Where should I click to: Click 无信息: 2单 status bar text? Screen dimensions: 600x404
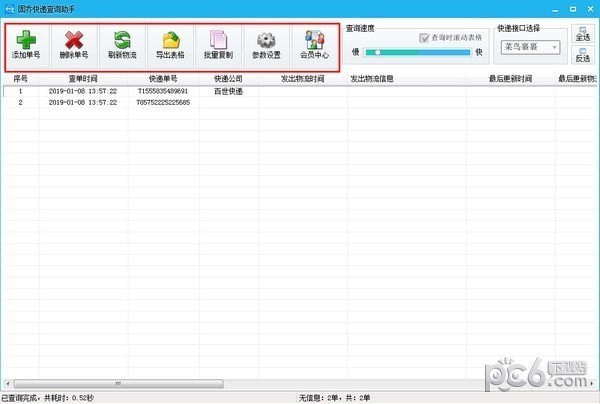click(x=318, y=398)
